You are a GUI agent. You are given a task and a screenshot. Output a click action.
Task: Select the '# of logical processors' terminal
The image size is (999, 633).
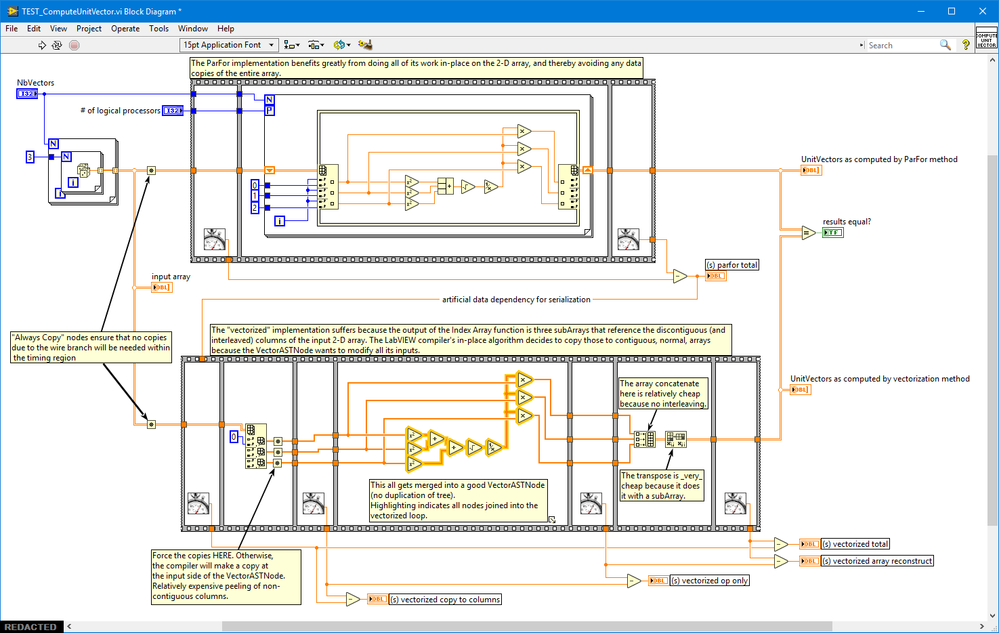tap(173, 111)
